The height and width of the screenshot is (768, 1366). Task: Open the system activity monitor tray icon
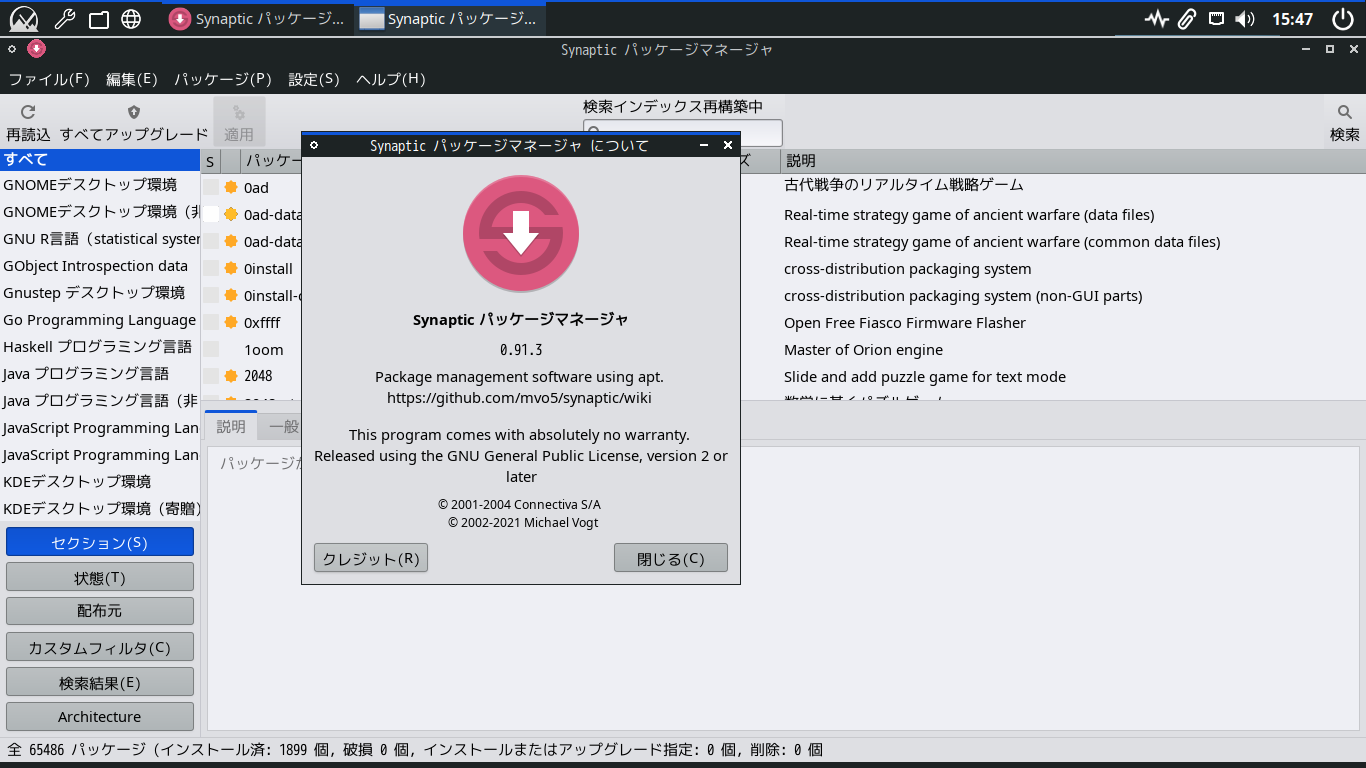point(1157,19)
